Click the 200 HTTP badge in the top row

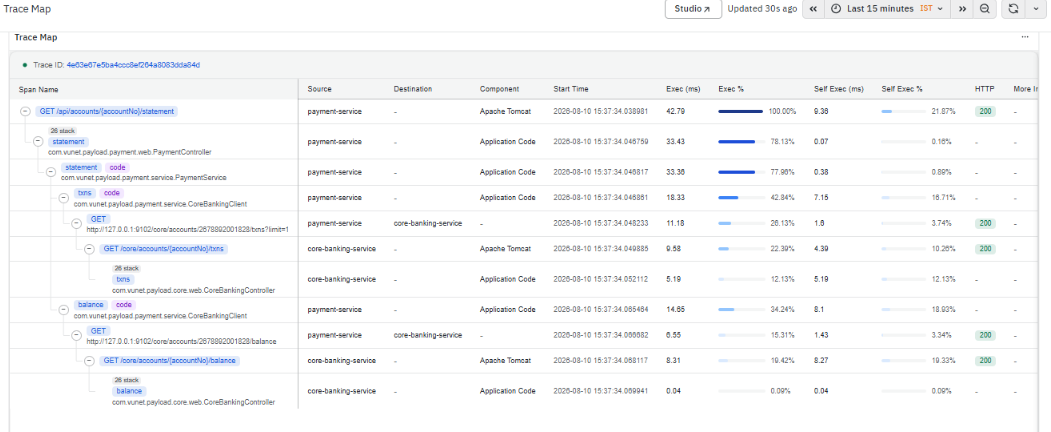coord(985,112)
